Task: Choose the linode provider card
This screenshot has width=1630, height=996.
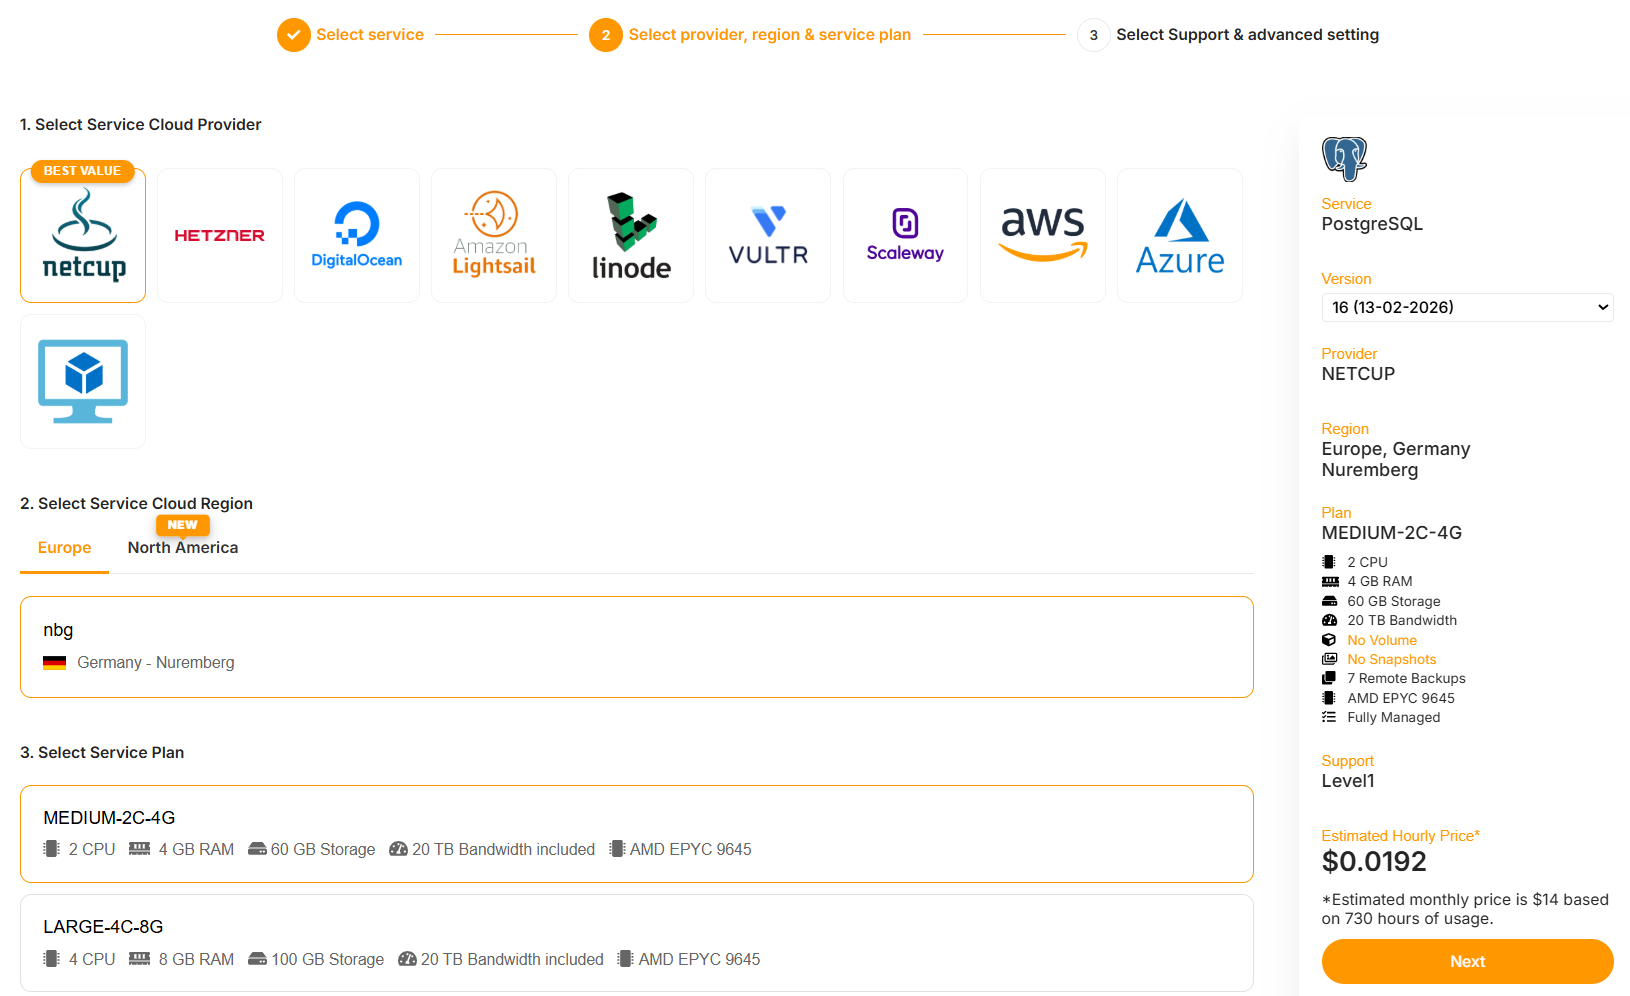Action: pos(631,235)
